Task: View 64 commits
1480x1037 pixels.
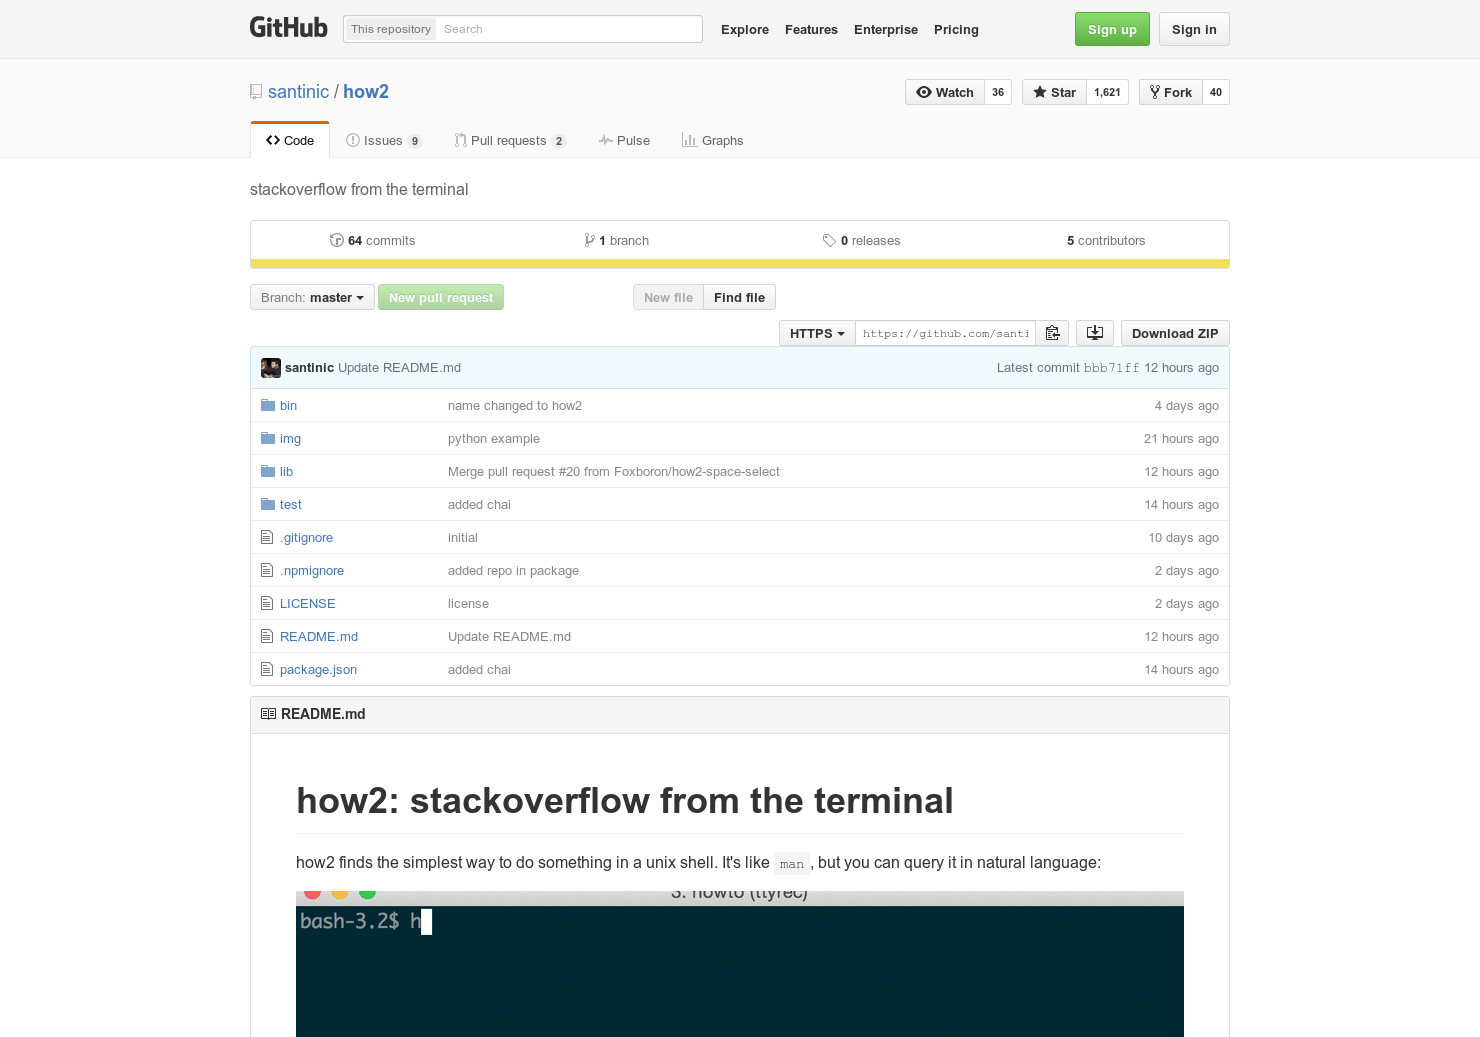Action: click(x=372, y=240)
